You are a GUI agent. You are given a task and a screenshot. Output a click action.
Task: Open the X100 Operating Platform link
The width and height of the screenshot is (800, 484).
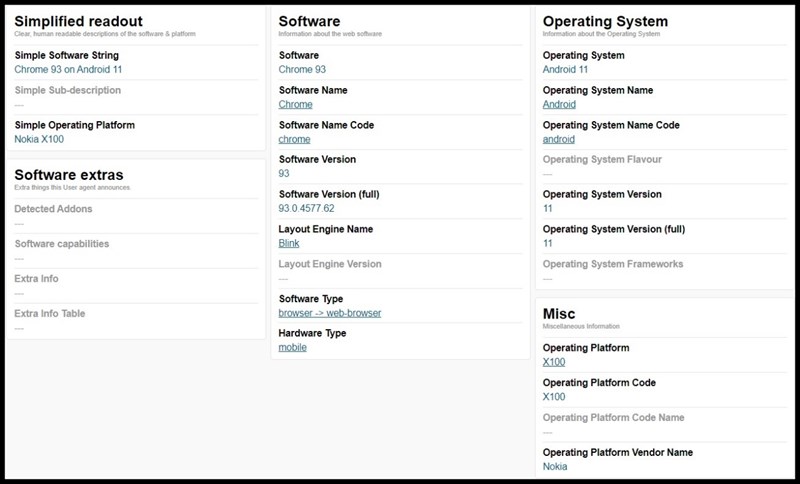pos(554,362)
